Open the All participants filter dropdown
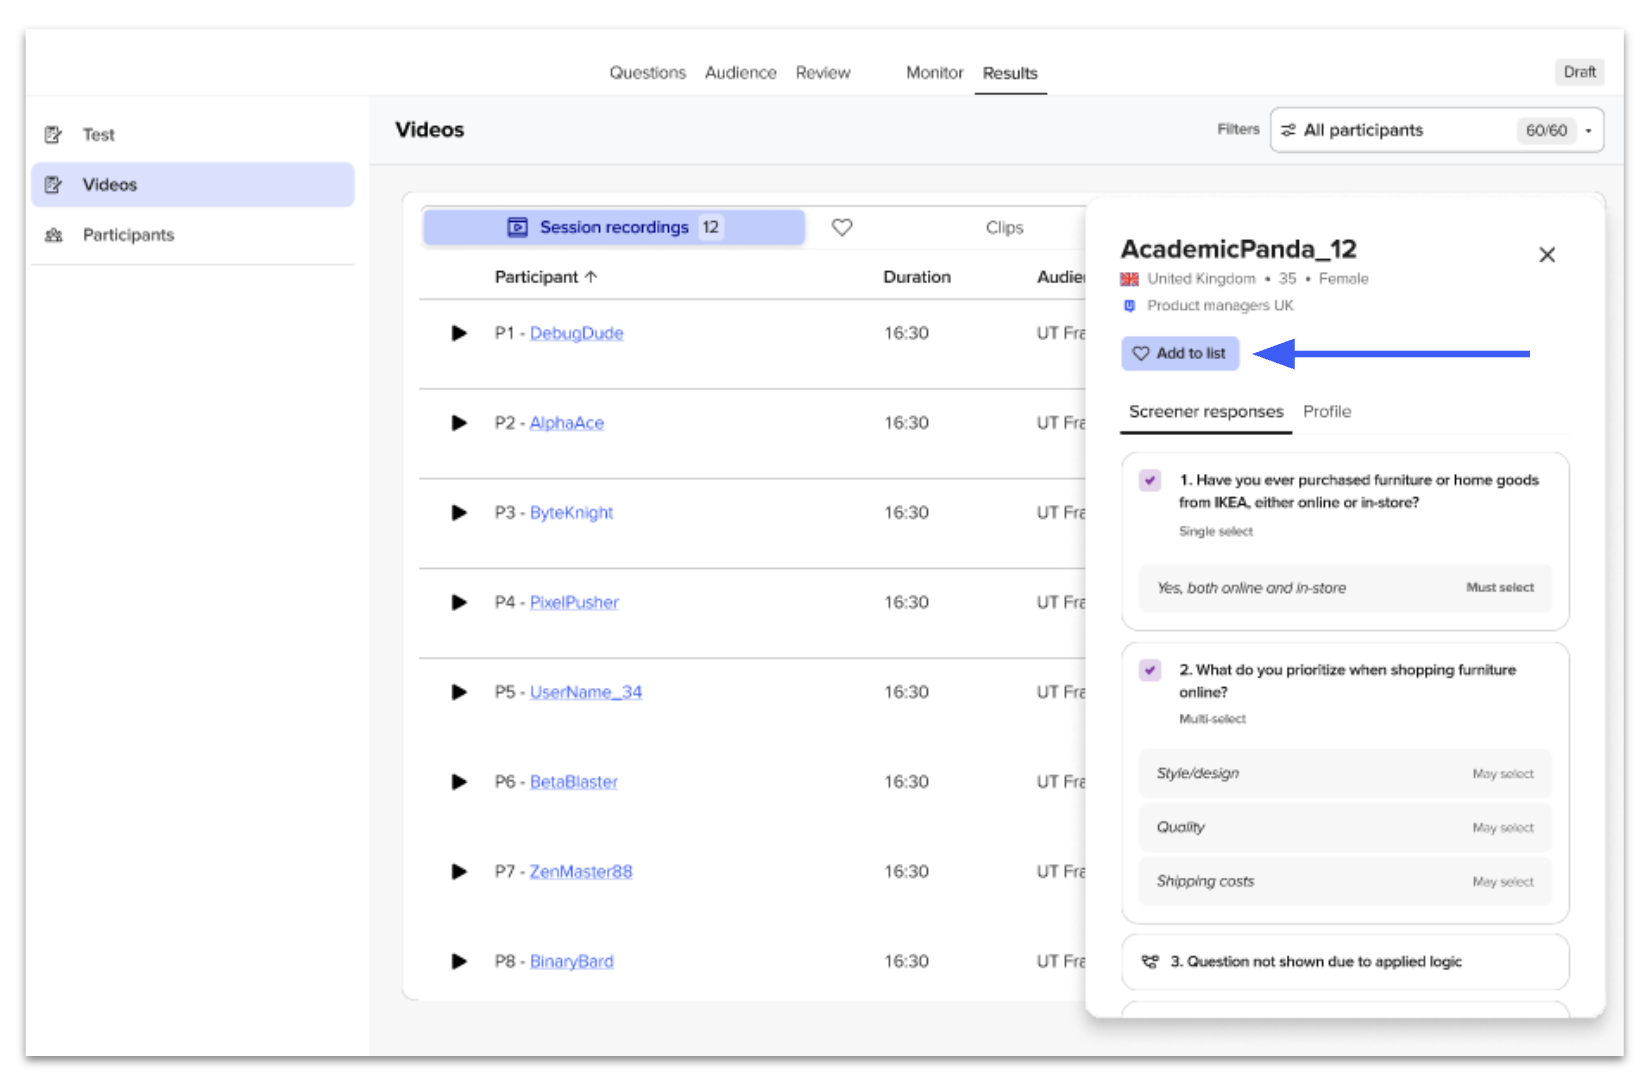1648x1084 pixels. point(1437,130)
